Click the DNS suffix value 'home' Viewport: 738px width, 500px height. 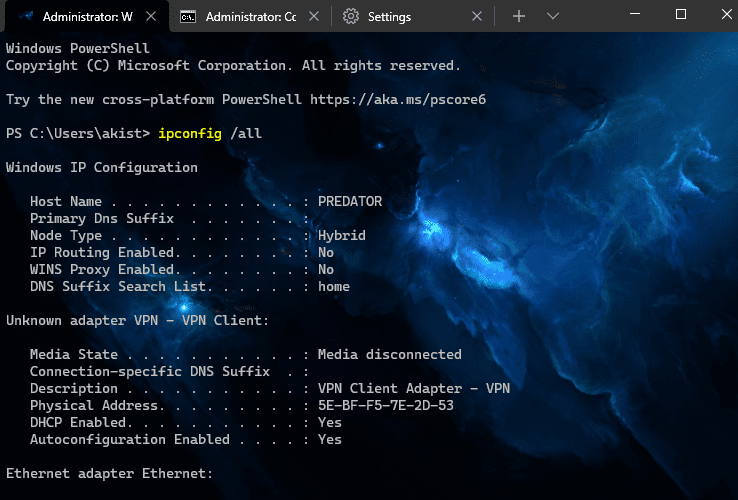click(x=334, y=286)
